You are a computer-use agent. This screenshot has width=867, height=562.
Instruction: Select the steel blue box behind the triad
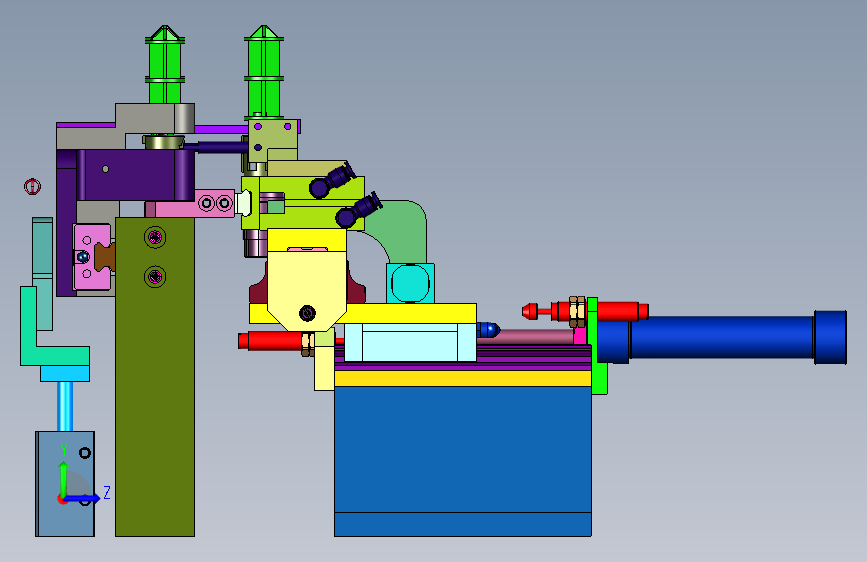(x=65, y=484)
